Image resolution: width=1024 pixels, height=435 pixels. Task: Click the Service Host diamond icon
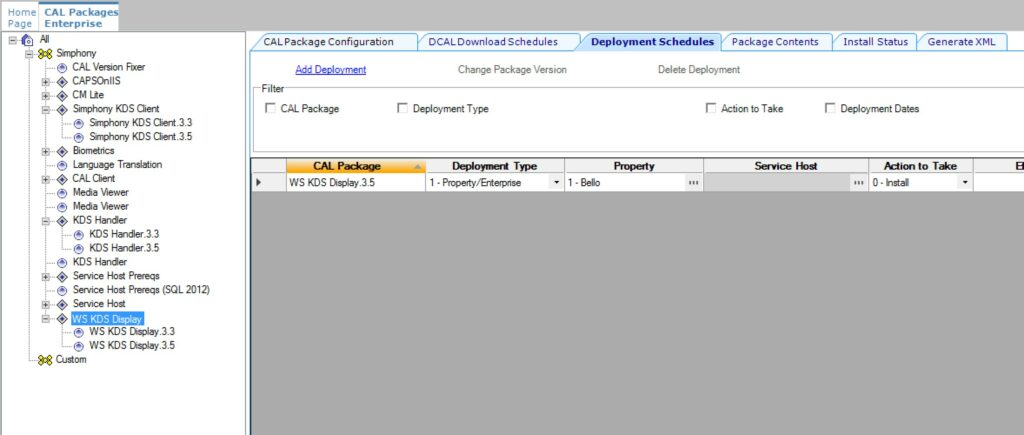62,304
